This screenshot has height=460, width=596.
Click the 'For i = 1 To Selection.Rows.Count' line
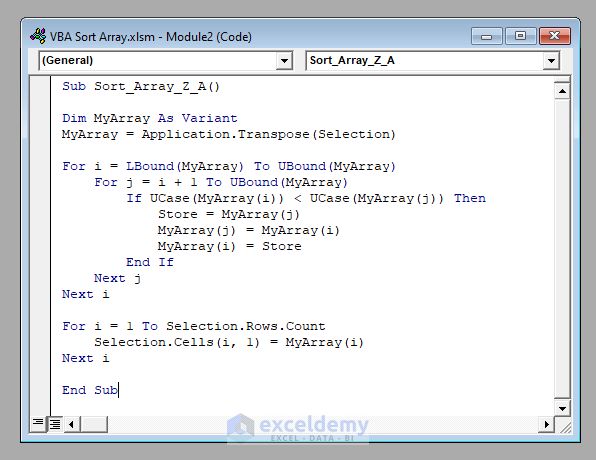[x=193, y=326]
